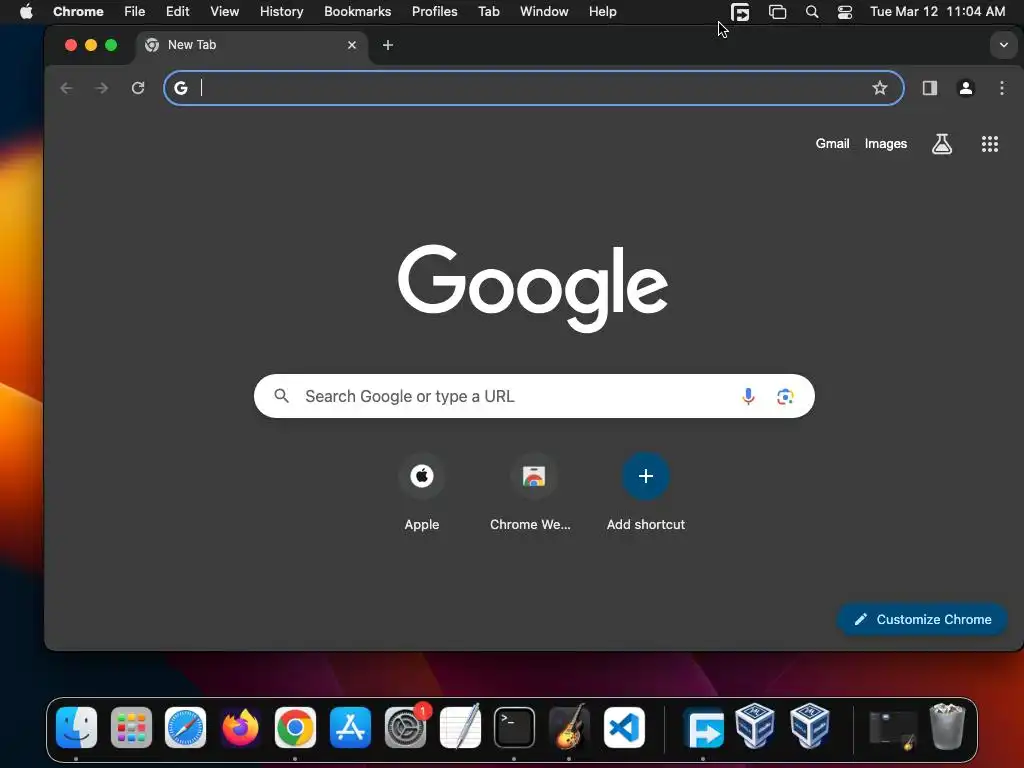Open the Edit menu
Viewport: 1024px width, 768px height.
178,11
